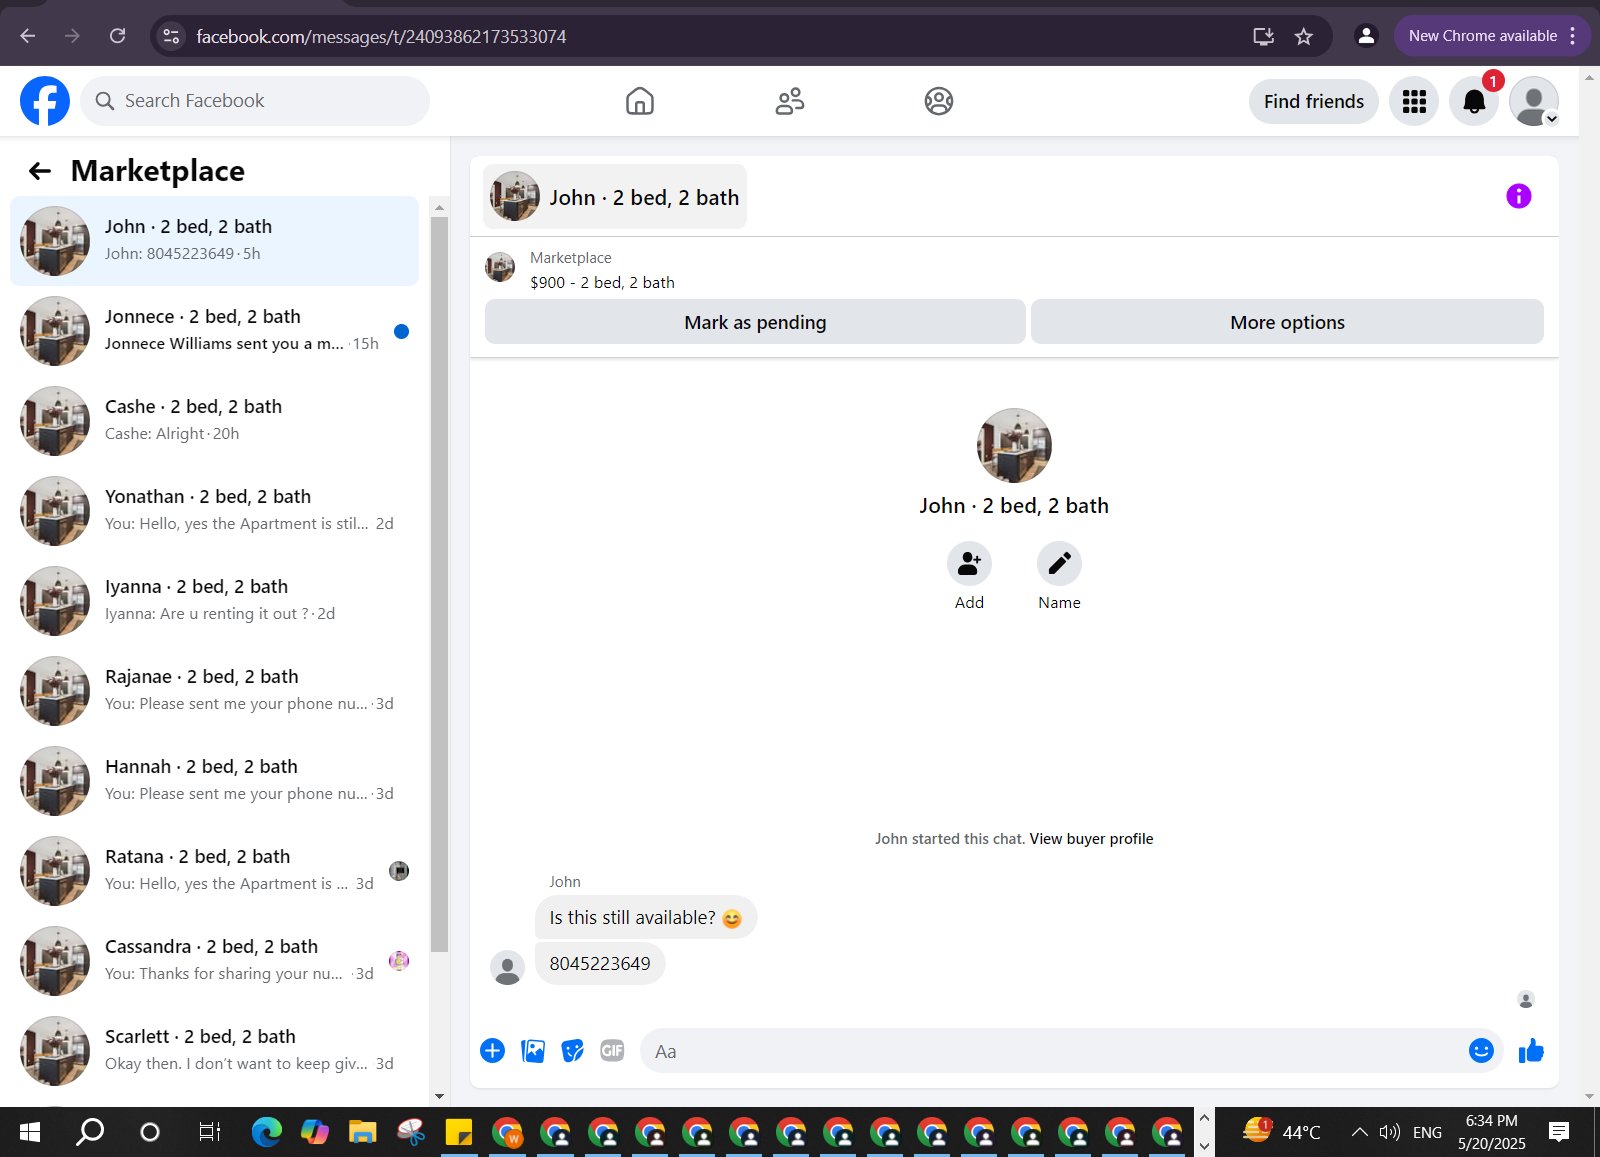Click the listing thumbnail in chat center
This screenshot has height=1157, width=1600.
tap(1014, 446)
